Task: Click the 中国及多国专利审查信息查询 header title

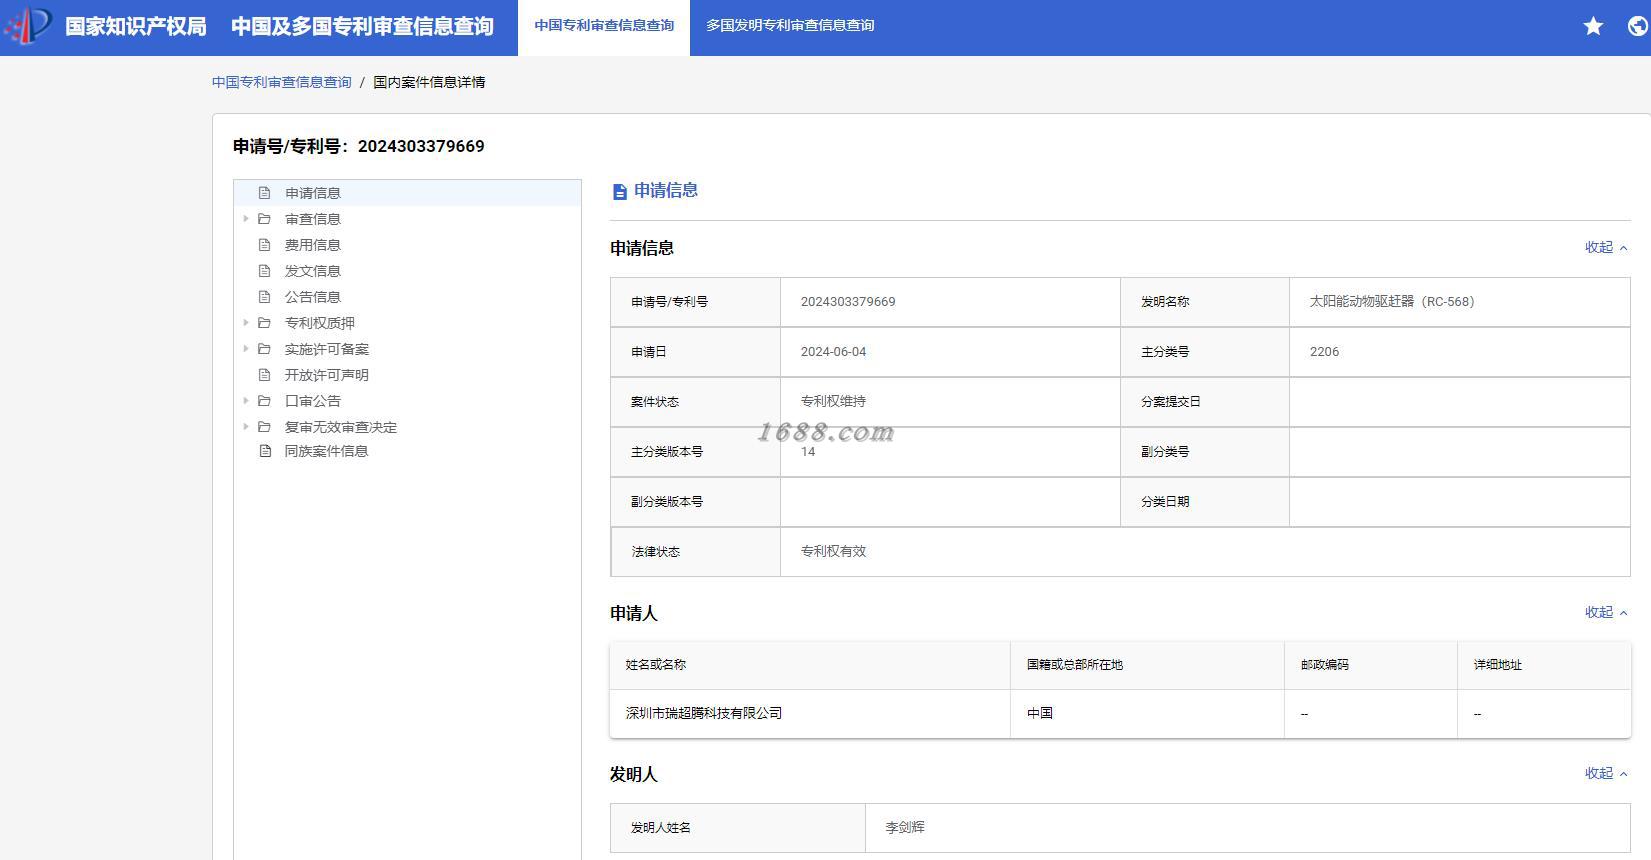Action: 362,26
